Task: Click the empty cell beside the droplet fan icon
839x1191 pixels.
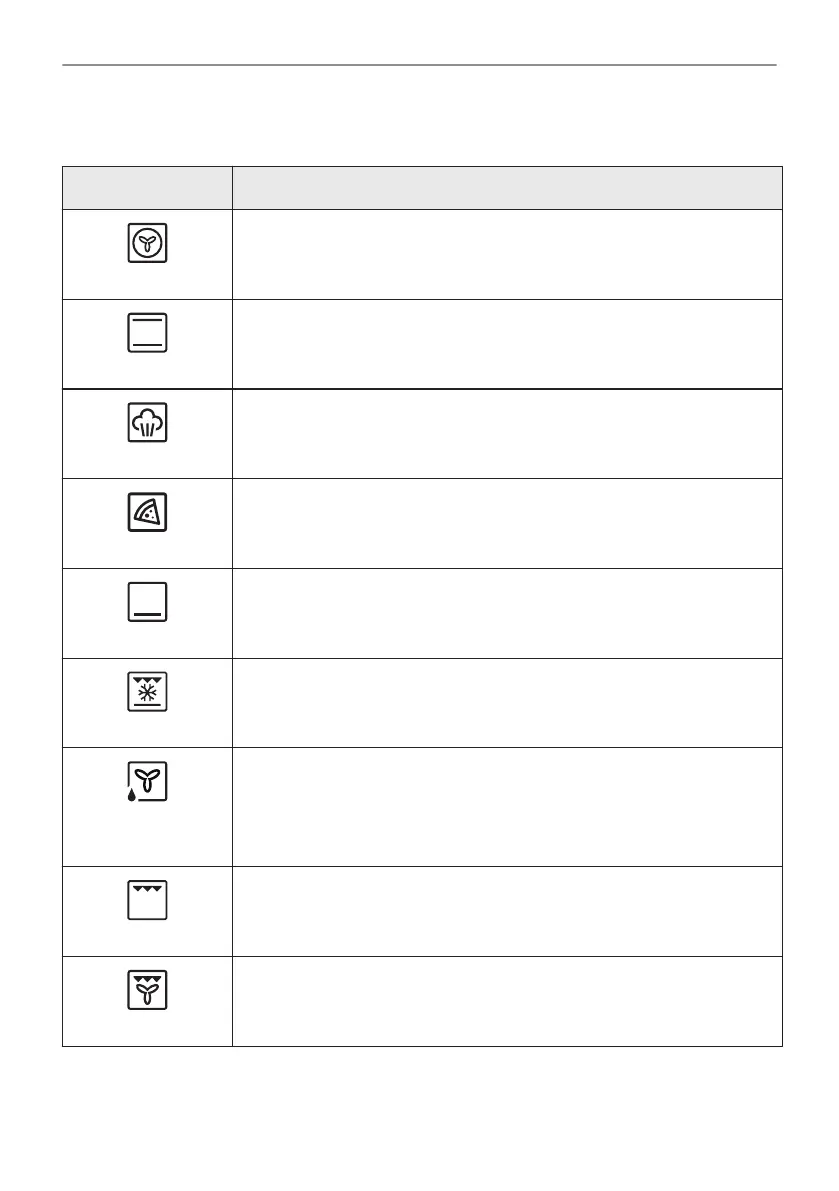Action: (x=507, y=807)
